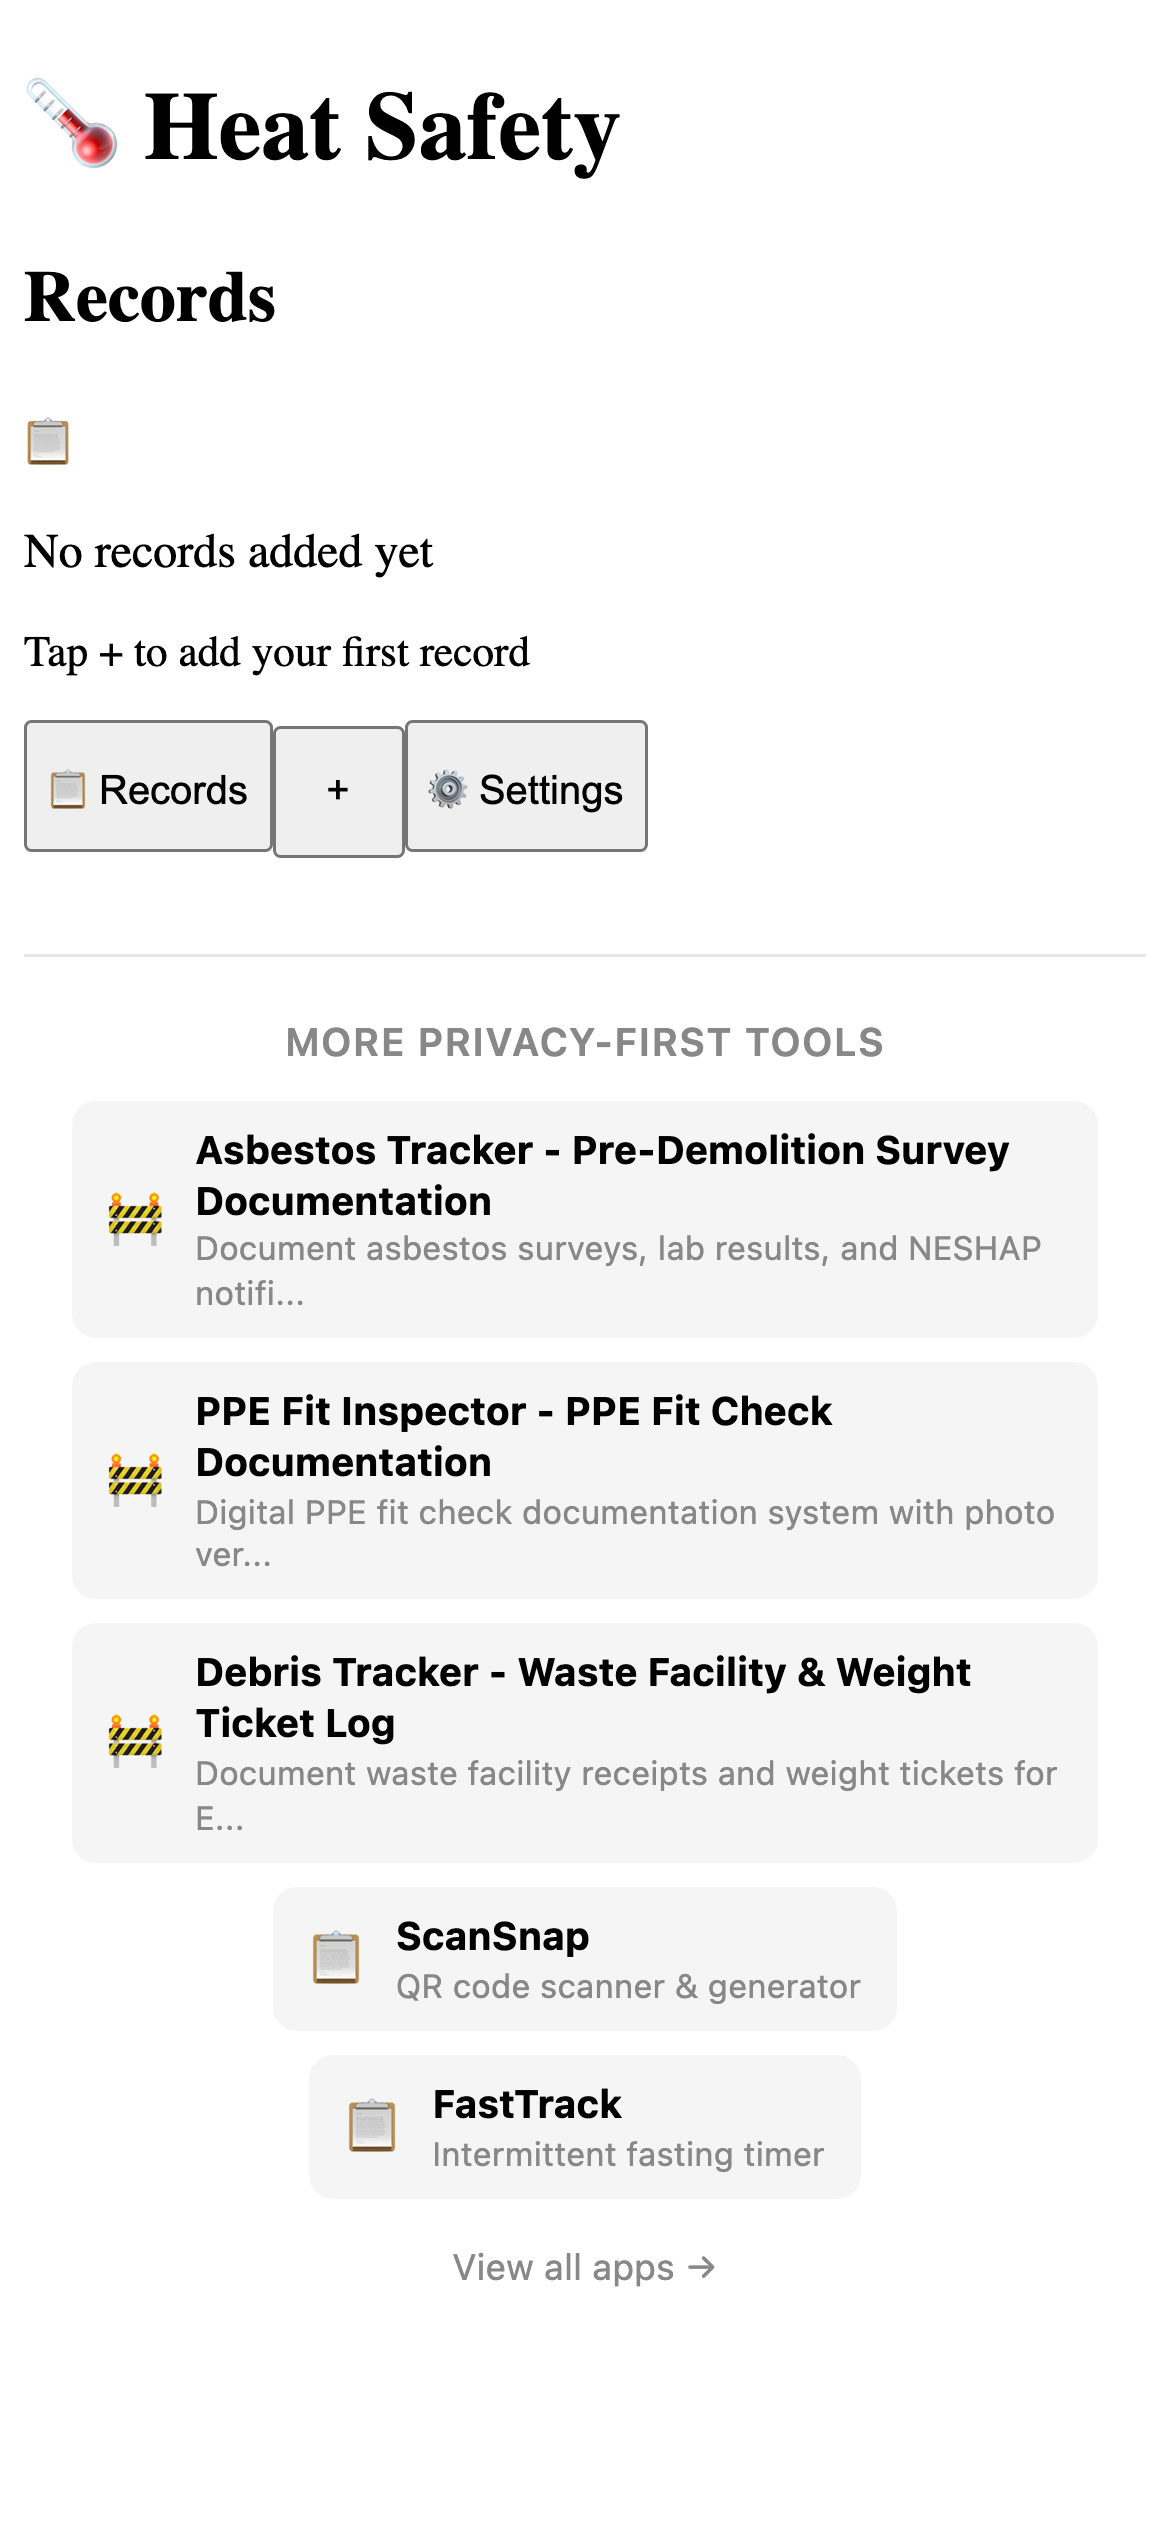Open the View all apps link
Viewport: 1170px width, 2532px height.
pyautogui.click(x=584, y=2267)
